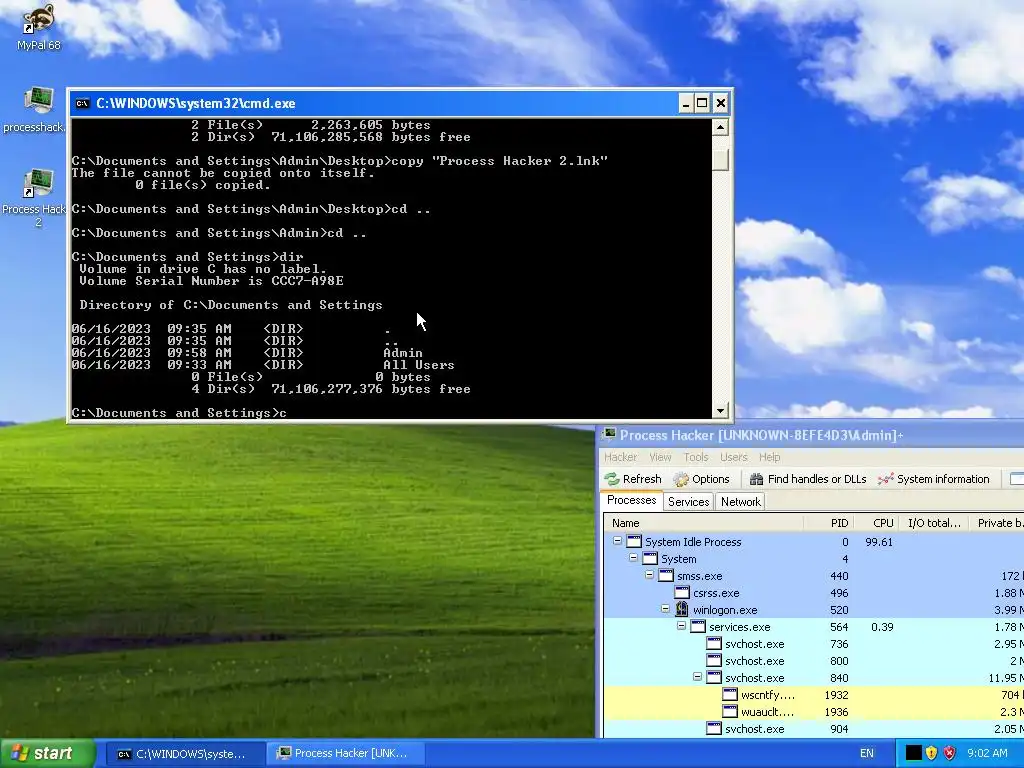
Task: Click the cmd scrollbar down arrow
Action: coord(720,411)
